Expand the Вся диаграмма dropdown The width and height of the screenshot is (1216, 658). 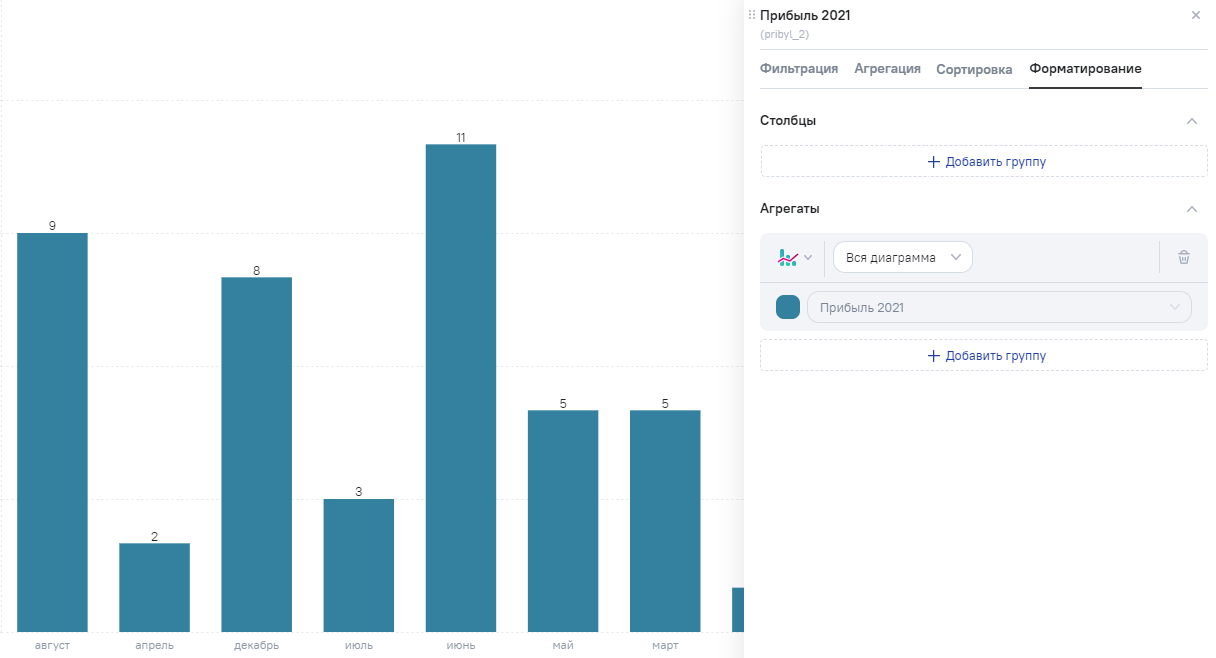pyautogui.click(x=902, y=258)
